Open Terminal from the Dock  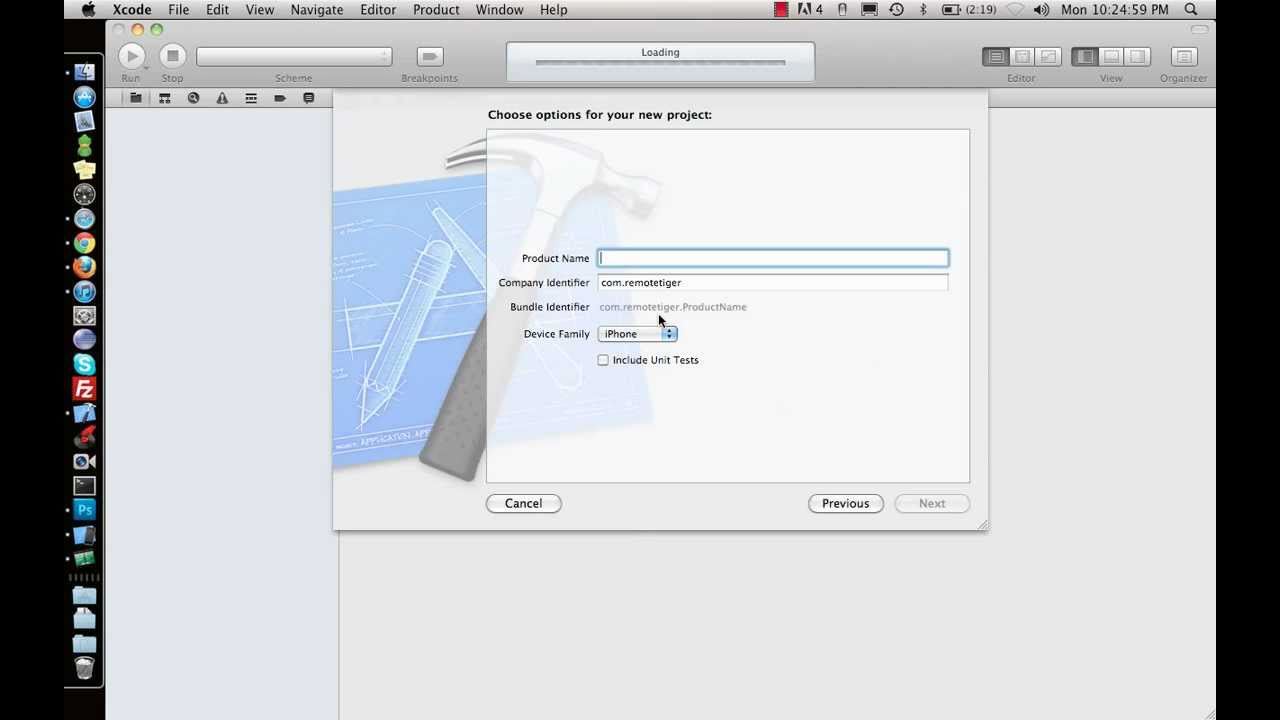tap(85, 486)
